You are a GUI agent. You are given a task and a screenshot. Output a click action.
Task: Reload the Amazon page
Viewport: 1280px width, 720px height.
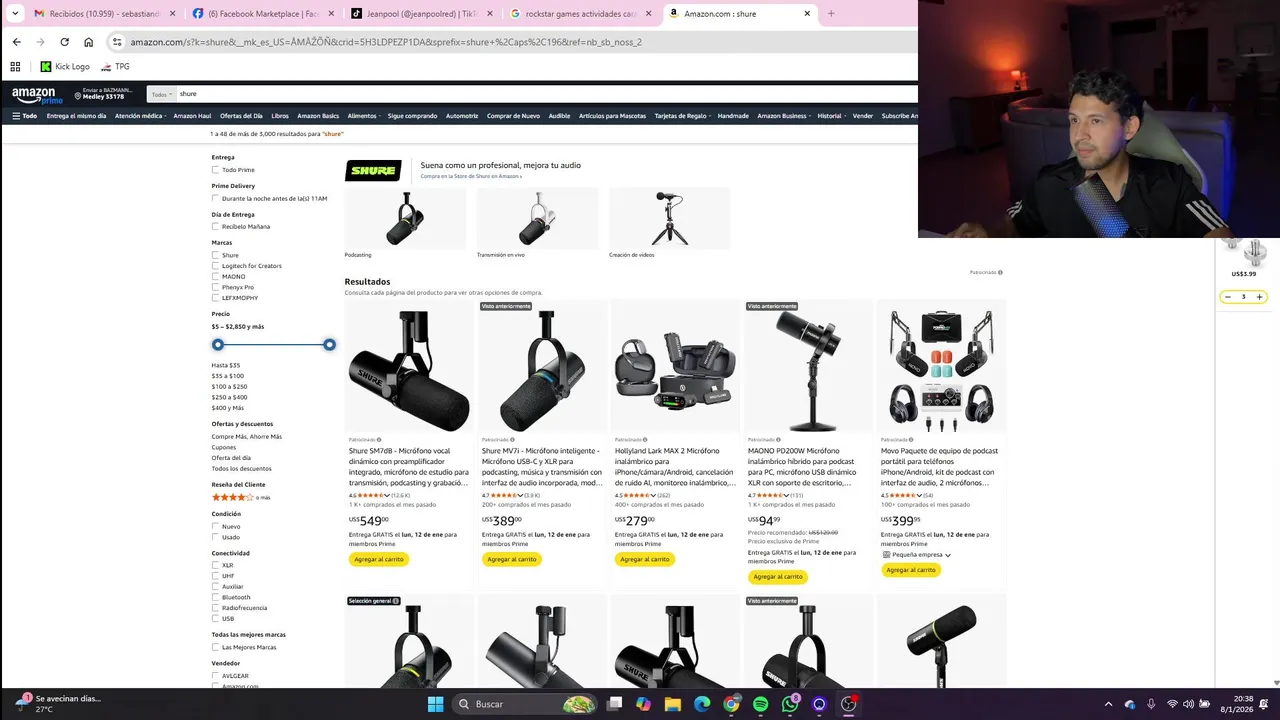click(64, 42)
